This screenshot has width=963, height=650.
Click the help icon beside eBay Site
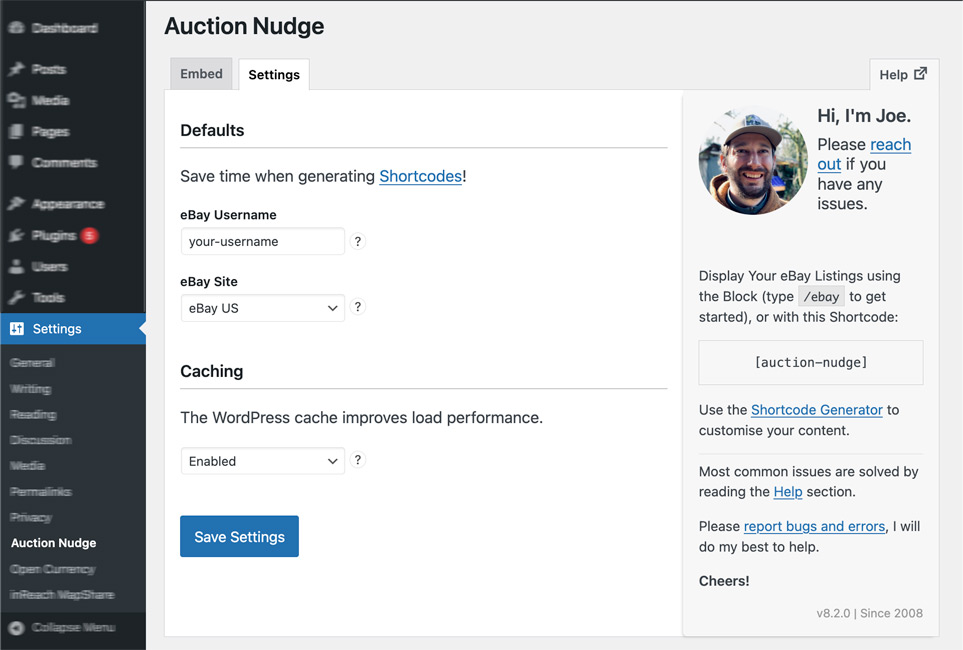coord(358,307)
